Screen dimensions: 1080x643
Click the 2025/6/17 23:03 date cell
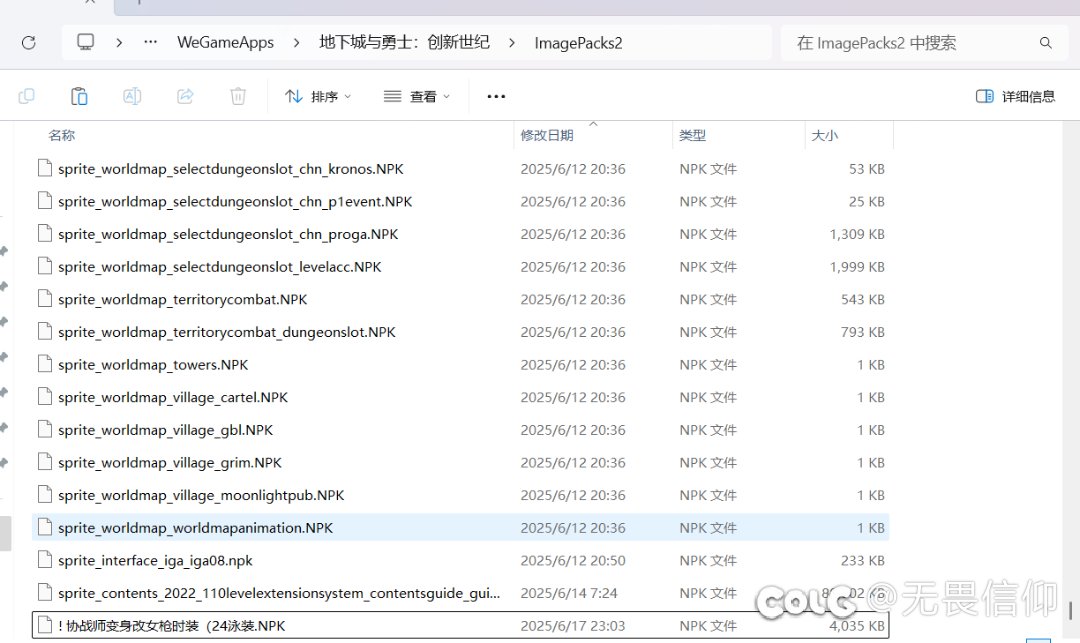point(573,626)
